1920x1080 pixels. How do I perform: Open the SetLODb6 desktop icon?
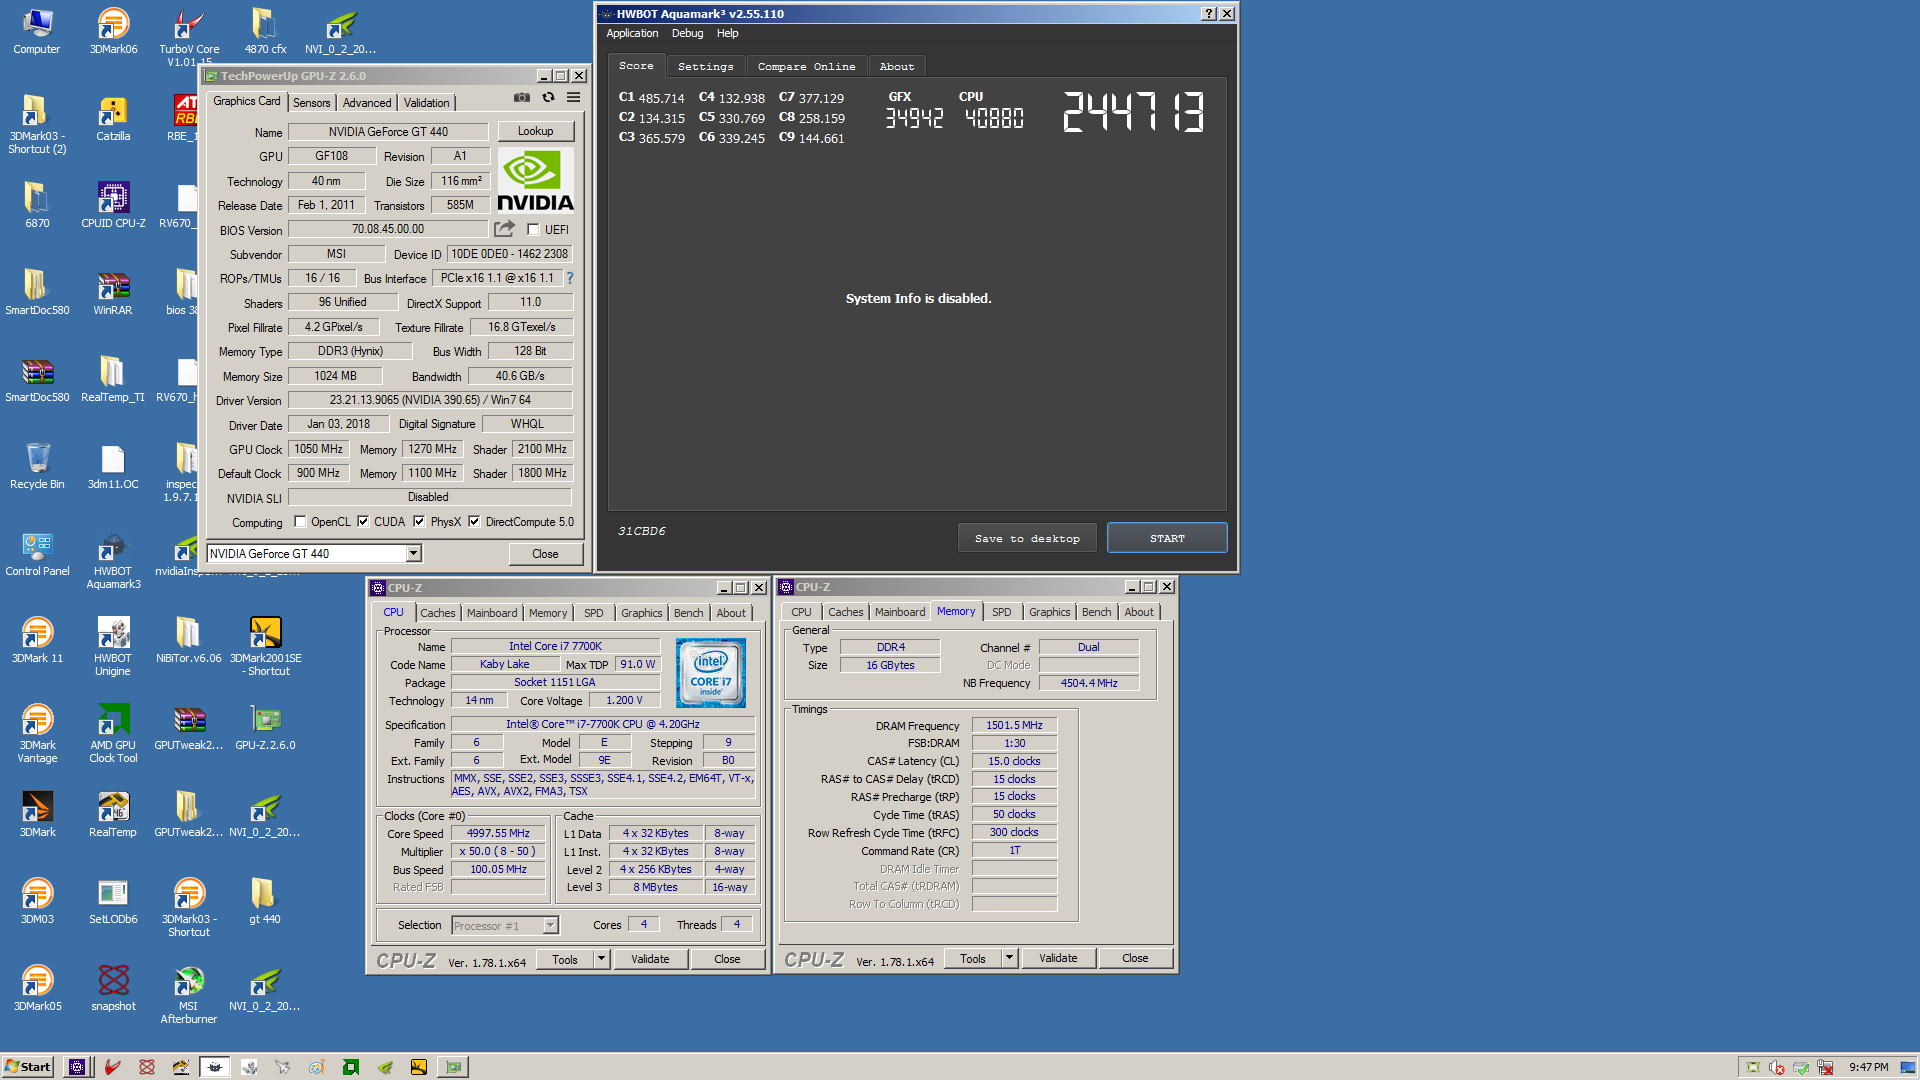pyautogui.click(x=113, y=901)
